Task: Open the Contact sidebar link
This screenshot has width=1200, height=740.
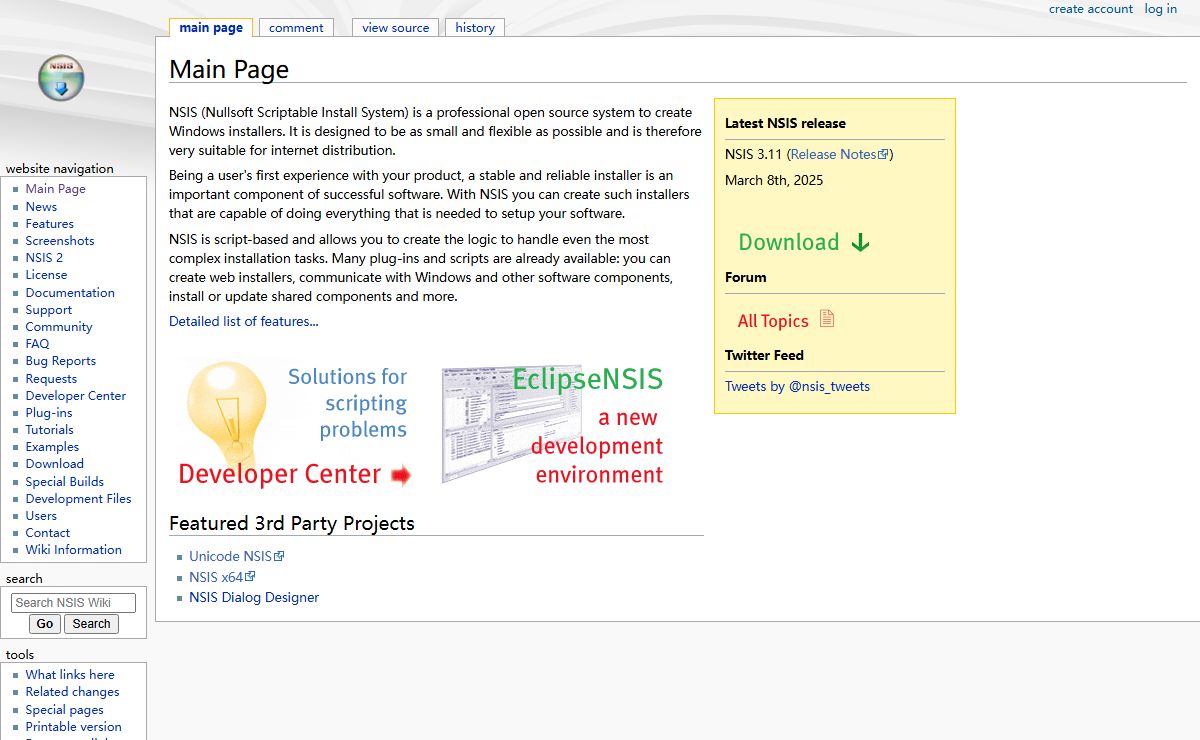Action: [48, 533]
